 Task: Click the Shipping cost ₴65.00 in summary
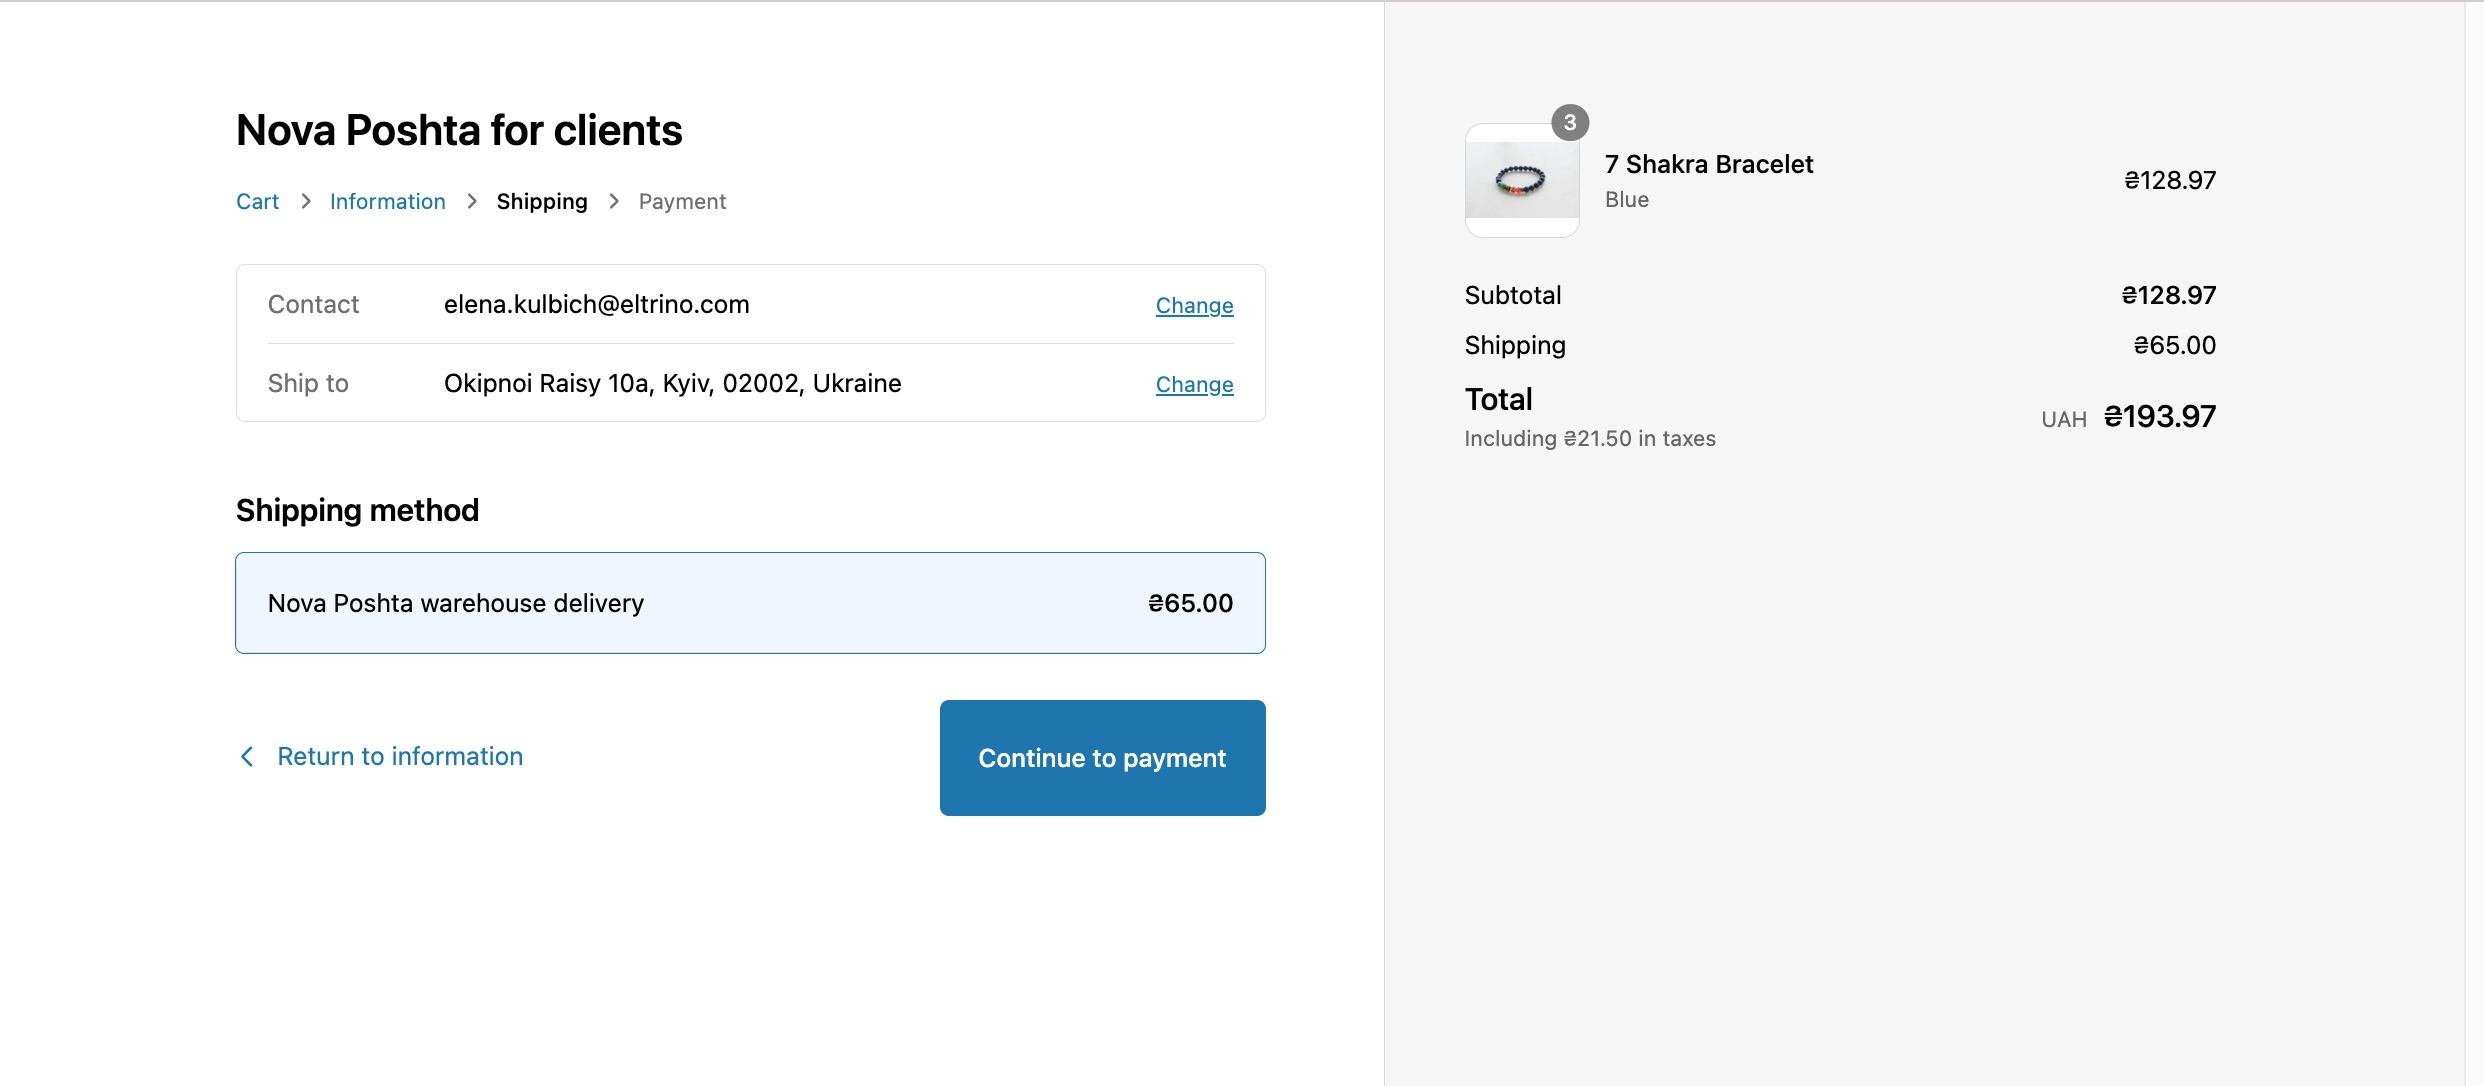[2174, 345]
